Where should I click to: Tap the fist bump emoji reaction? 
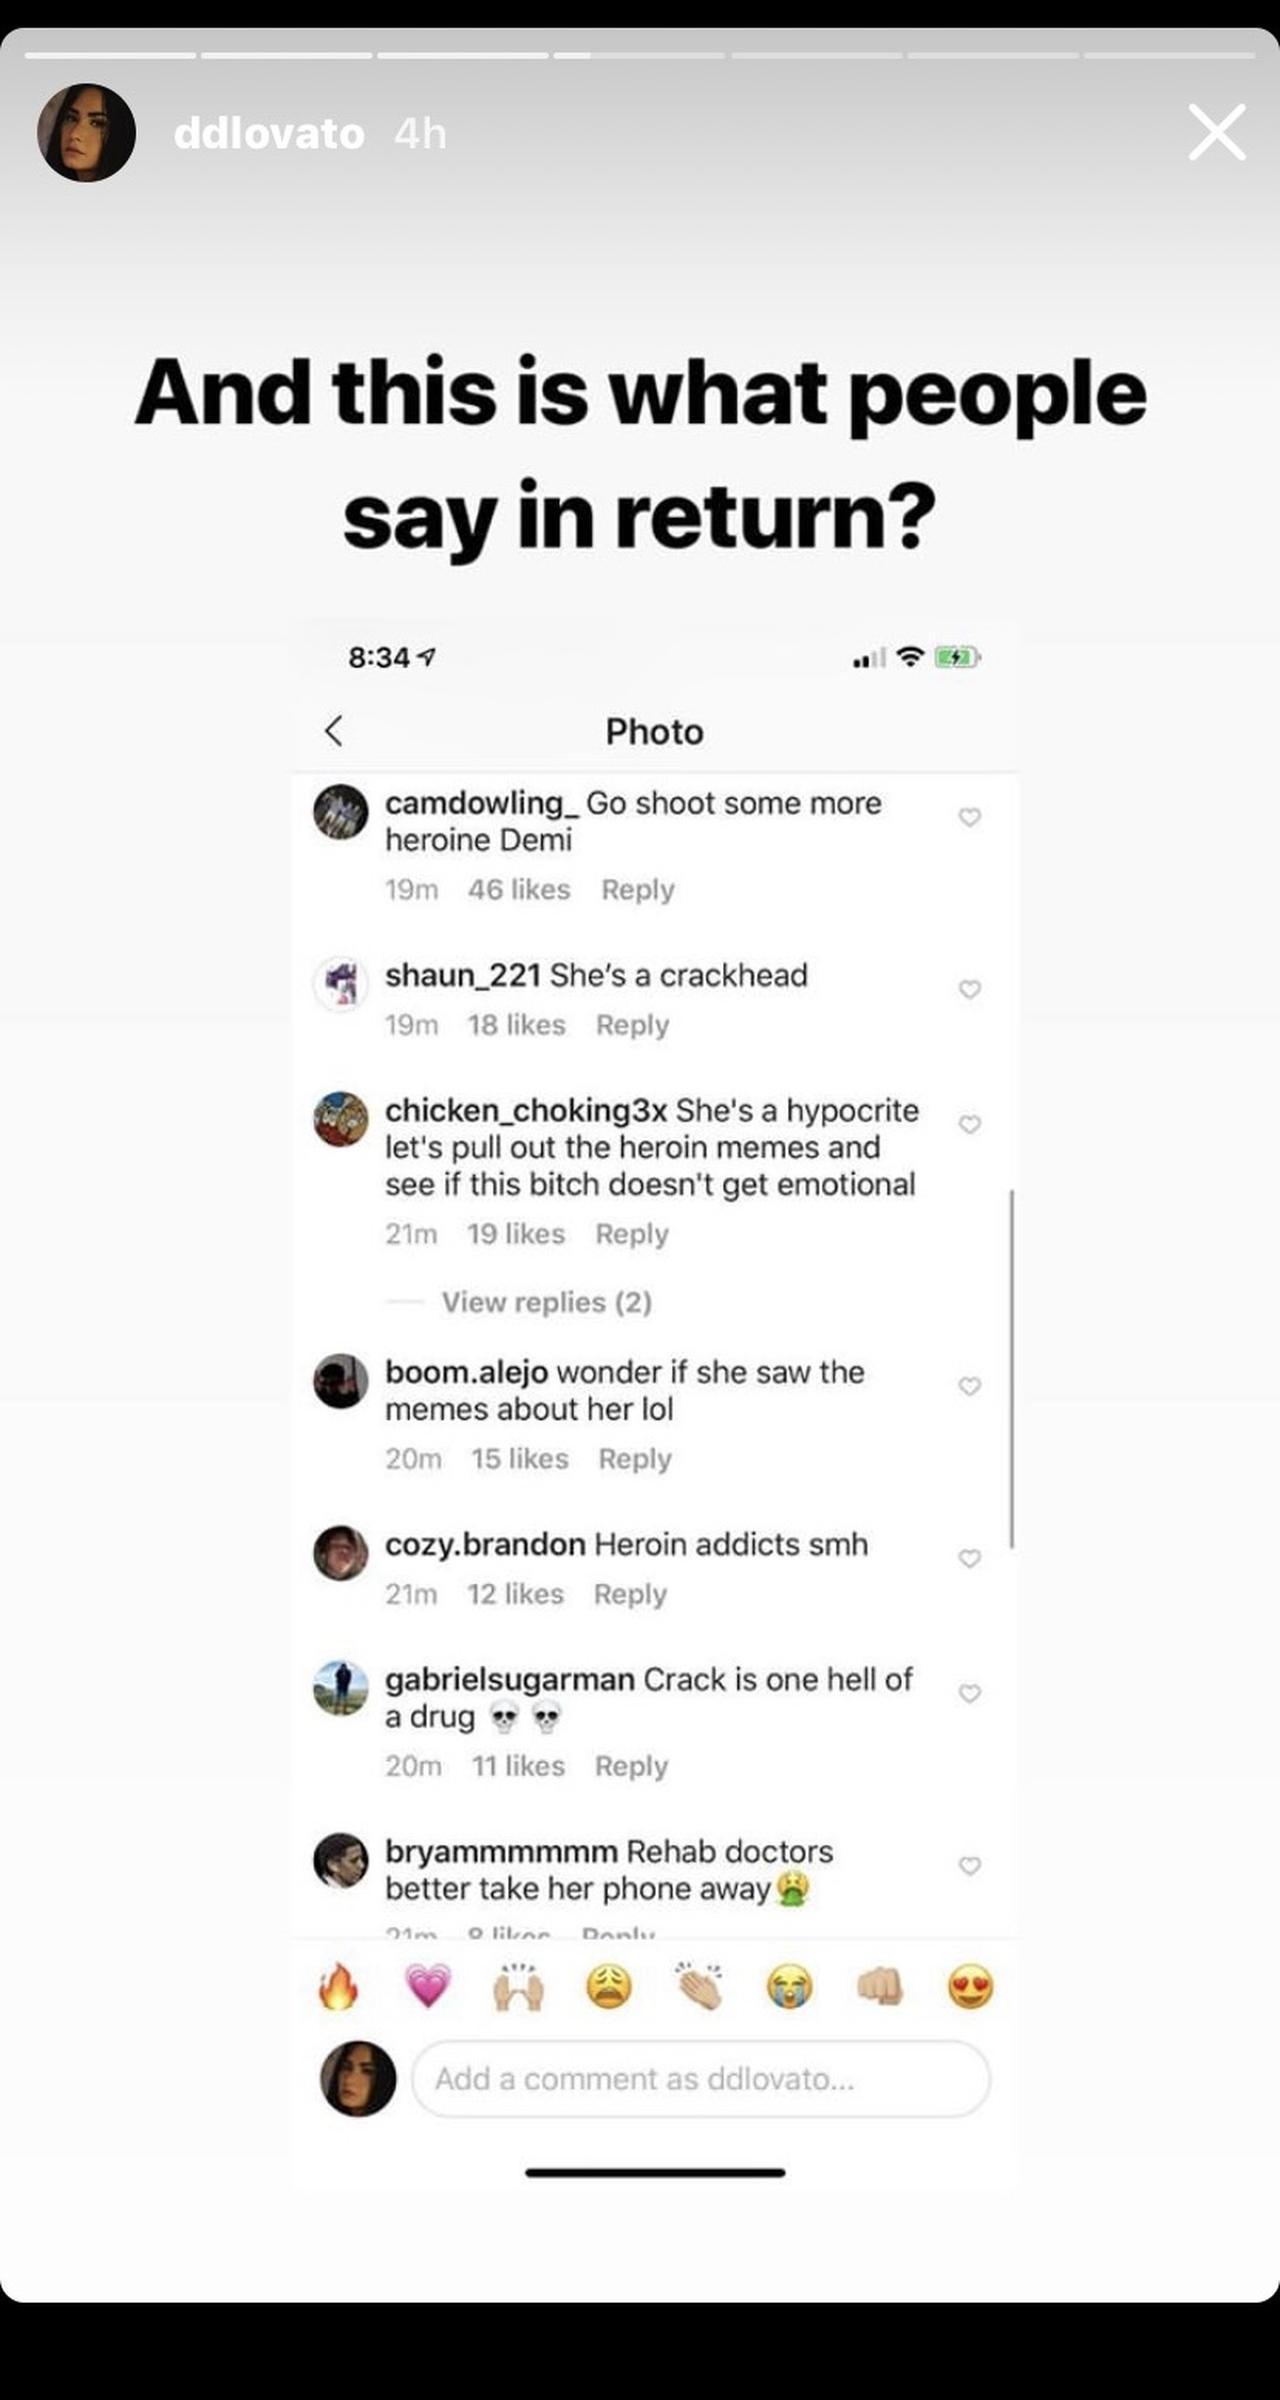[880, 1986]
